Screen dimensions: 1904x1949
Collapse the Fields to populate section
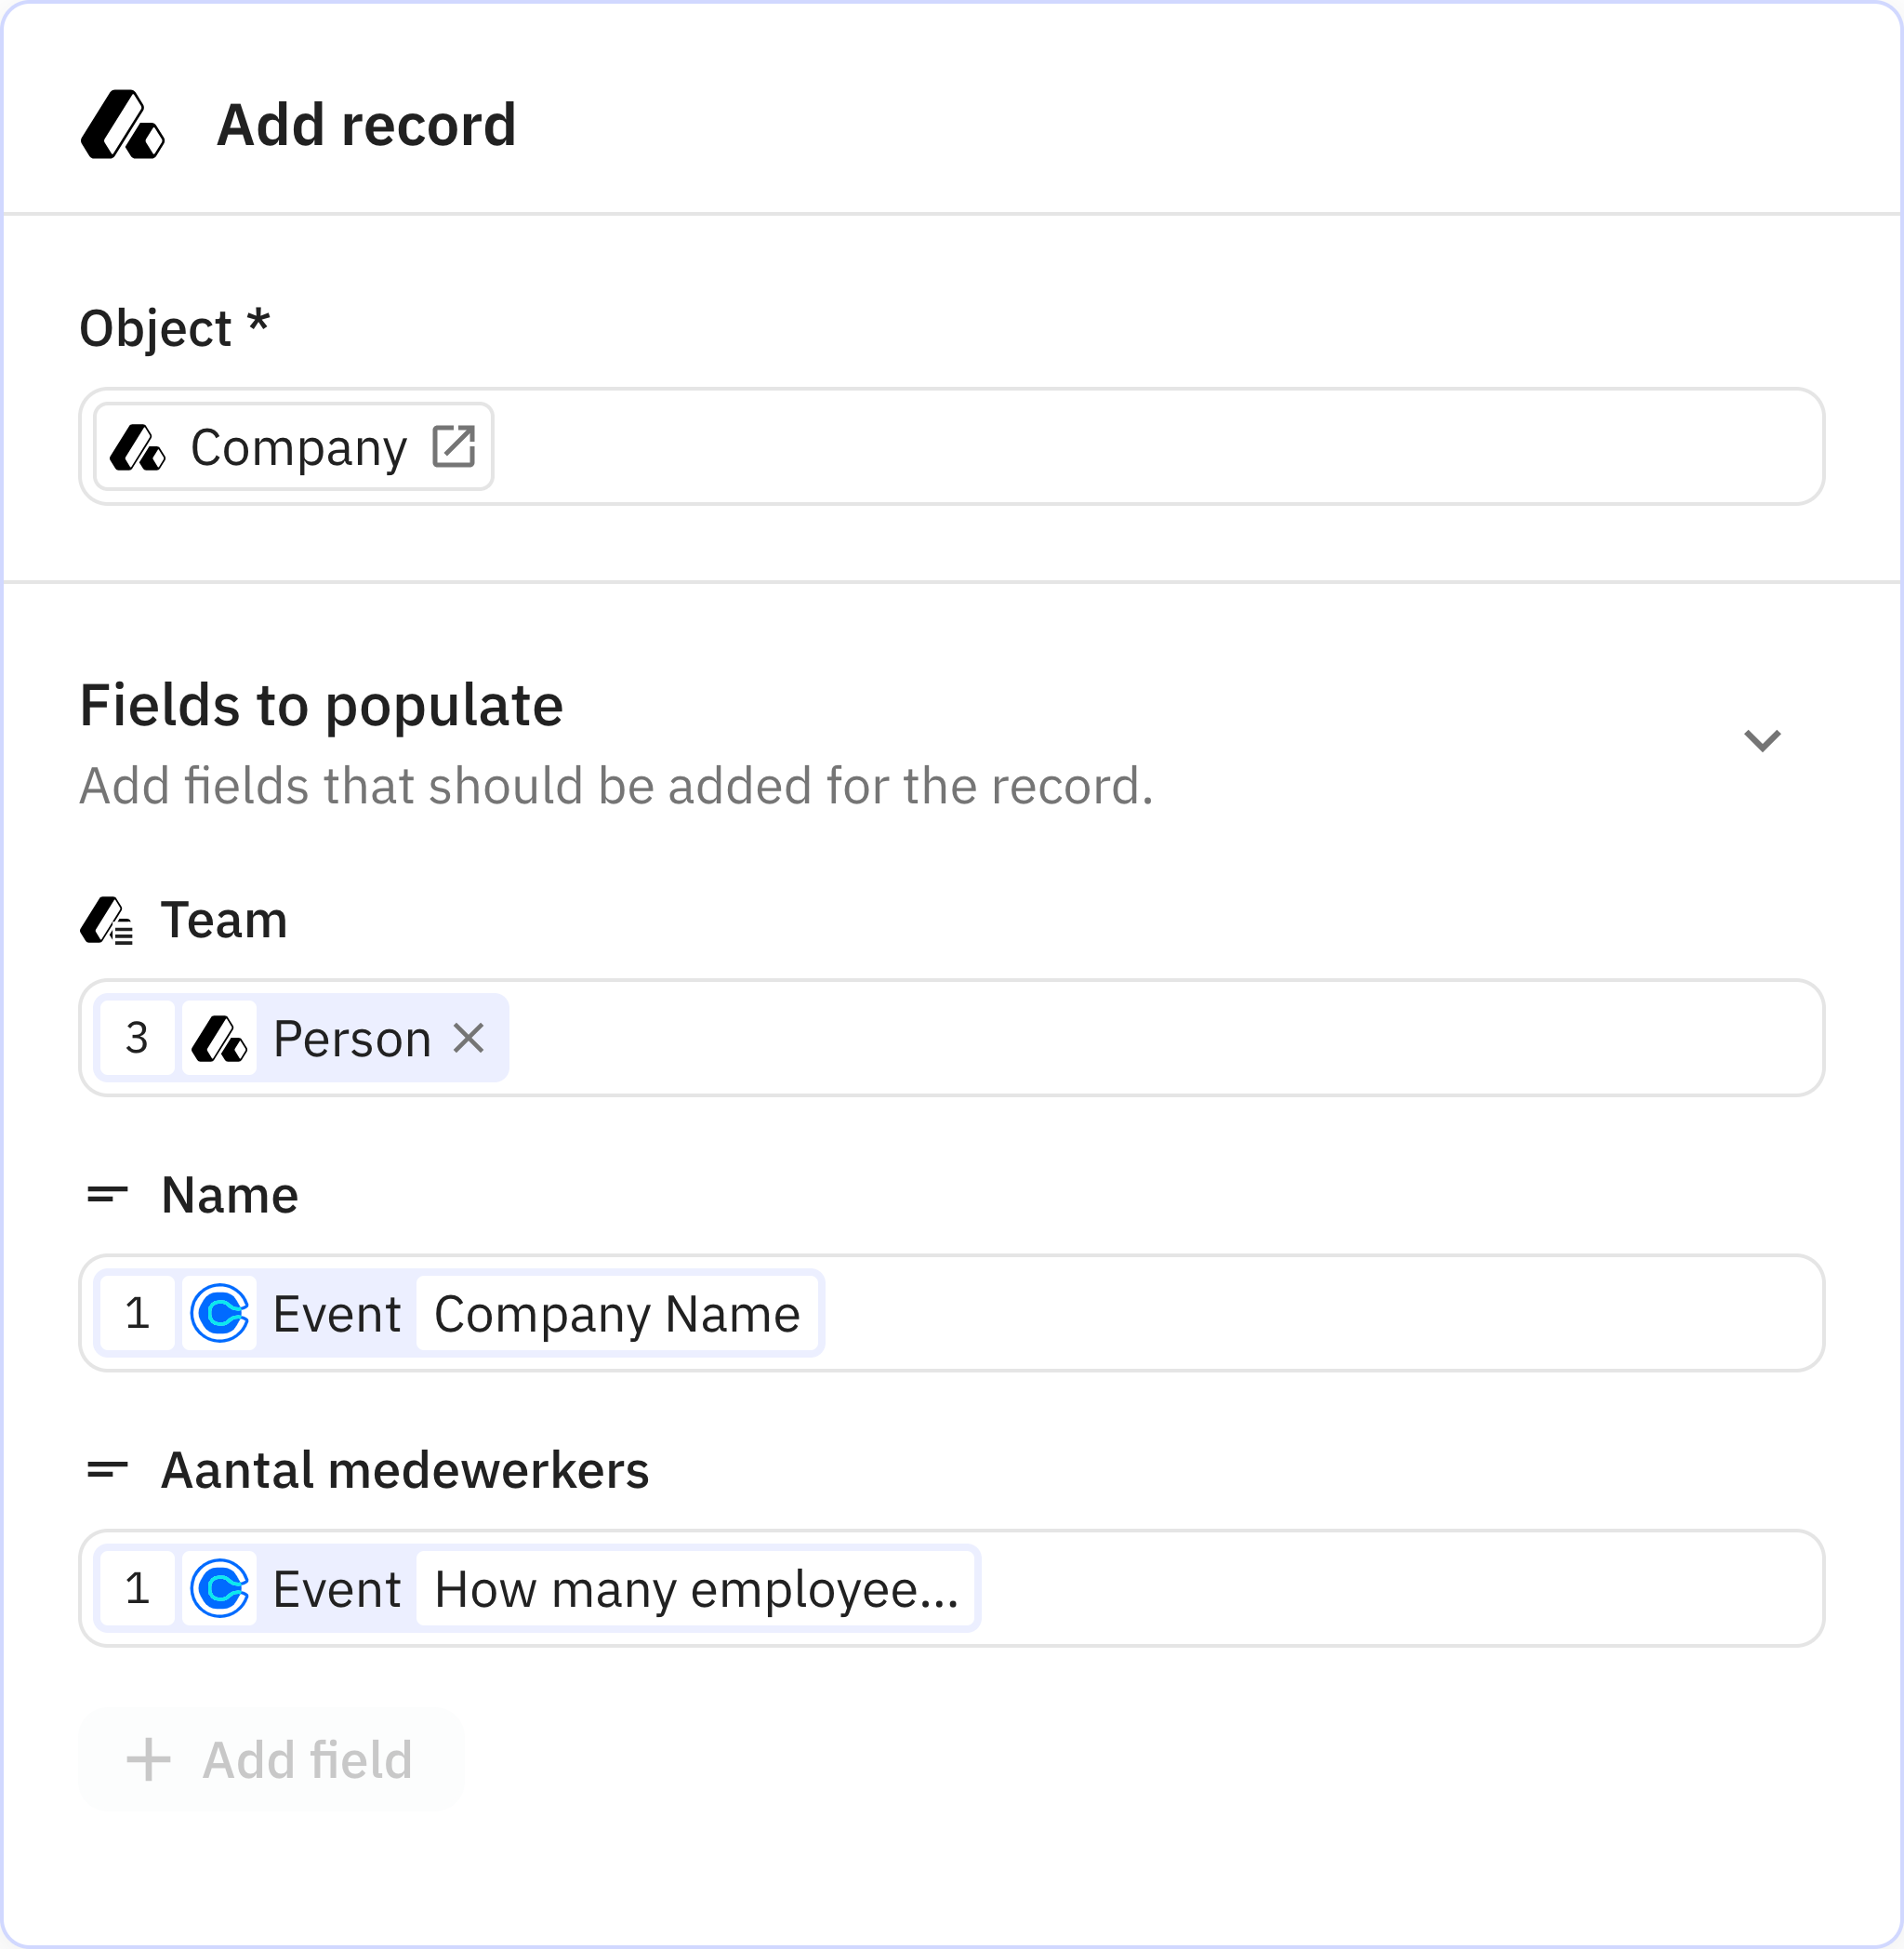[1762, 740]
